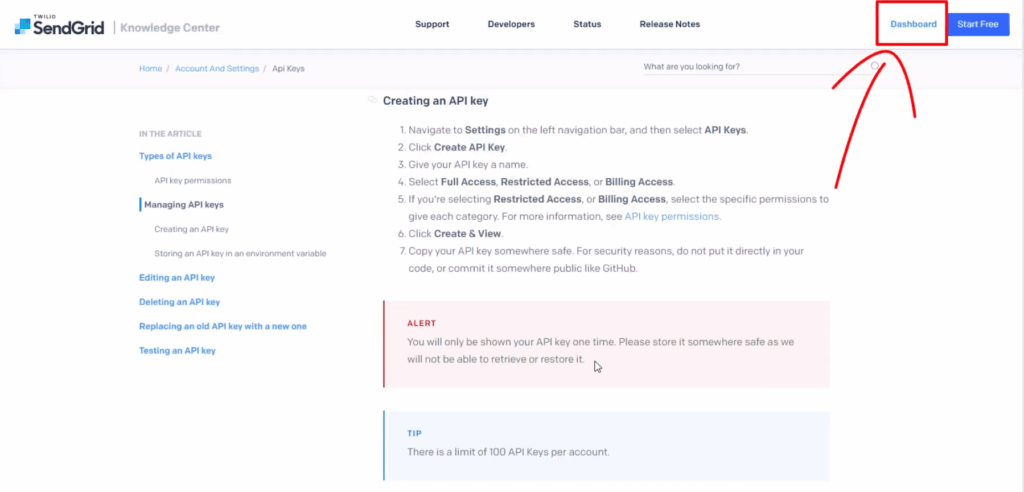Select API key permissions in sidebar

coord(193,181)
